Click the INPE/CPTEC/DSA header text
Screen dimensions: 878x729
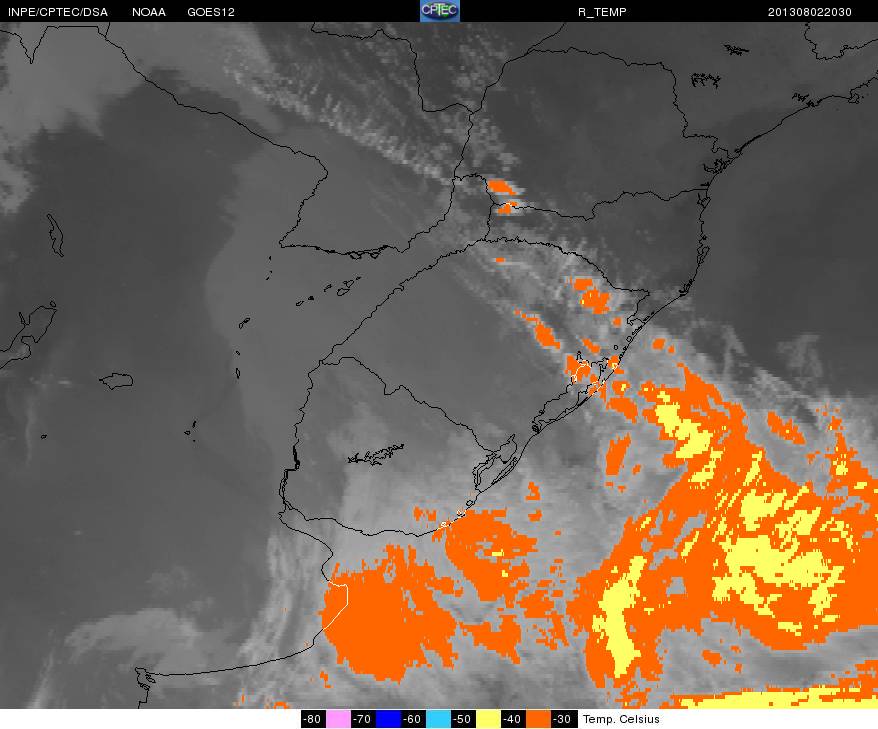(x=58, y=12)
